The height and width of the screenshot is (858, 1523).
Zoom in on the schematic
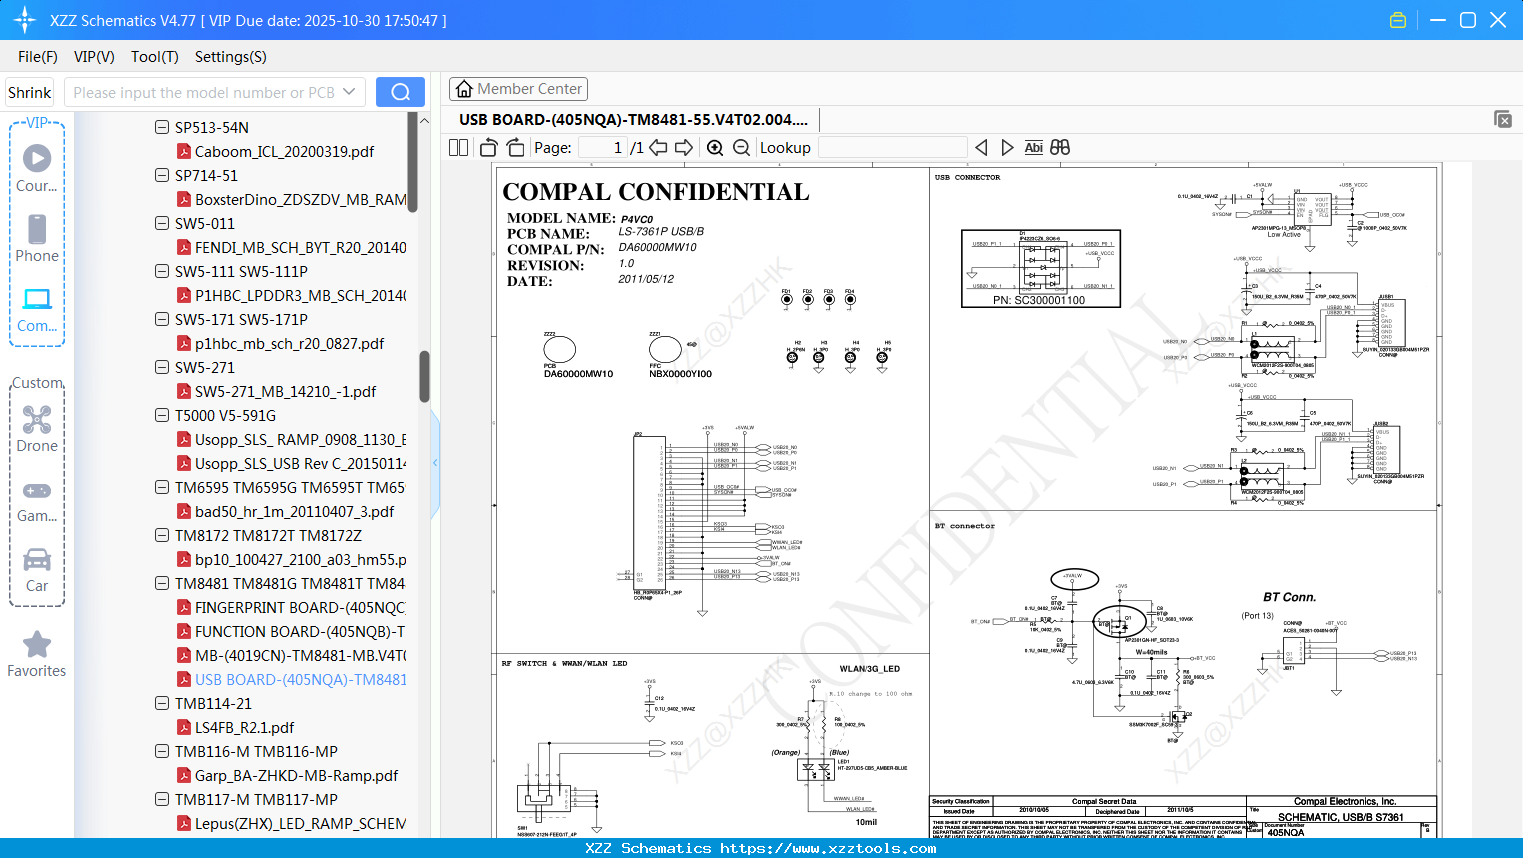coord(715,147)
